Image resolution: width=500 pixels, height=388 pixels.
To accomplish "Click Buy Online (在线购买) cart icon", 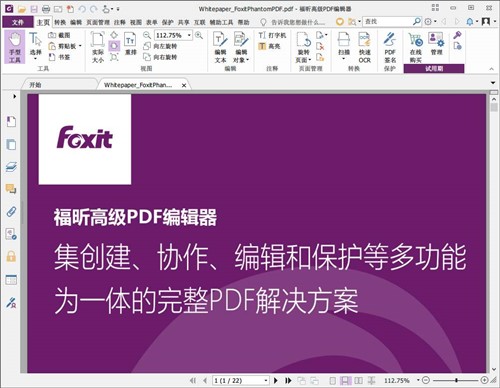I will pyautogui.click(x=416, y=40).
